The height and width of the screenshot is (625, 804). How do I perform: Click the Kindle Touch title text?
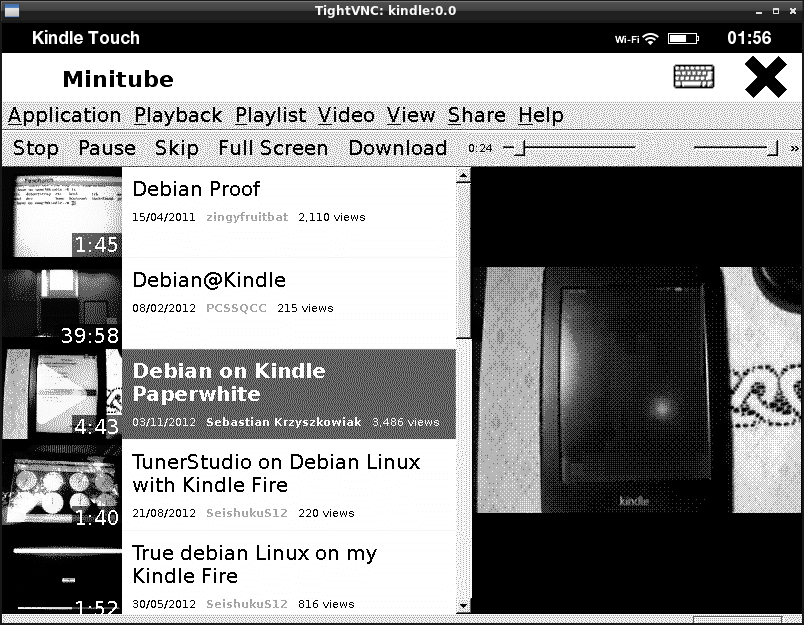[86, 38]
